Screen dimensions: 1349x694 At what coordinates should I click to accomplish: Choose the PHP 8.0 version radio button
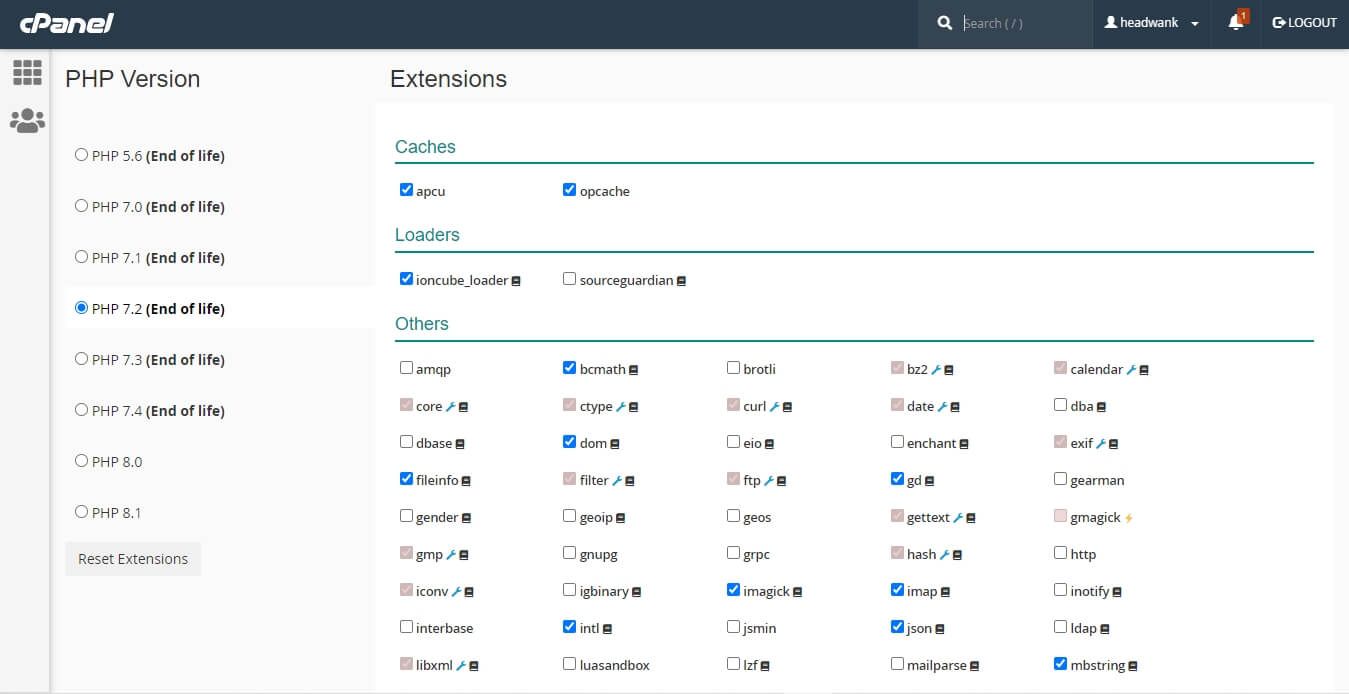click(82, 461)
